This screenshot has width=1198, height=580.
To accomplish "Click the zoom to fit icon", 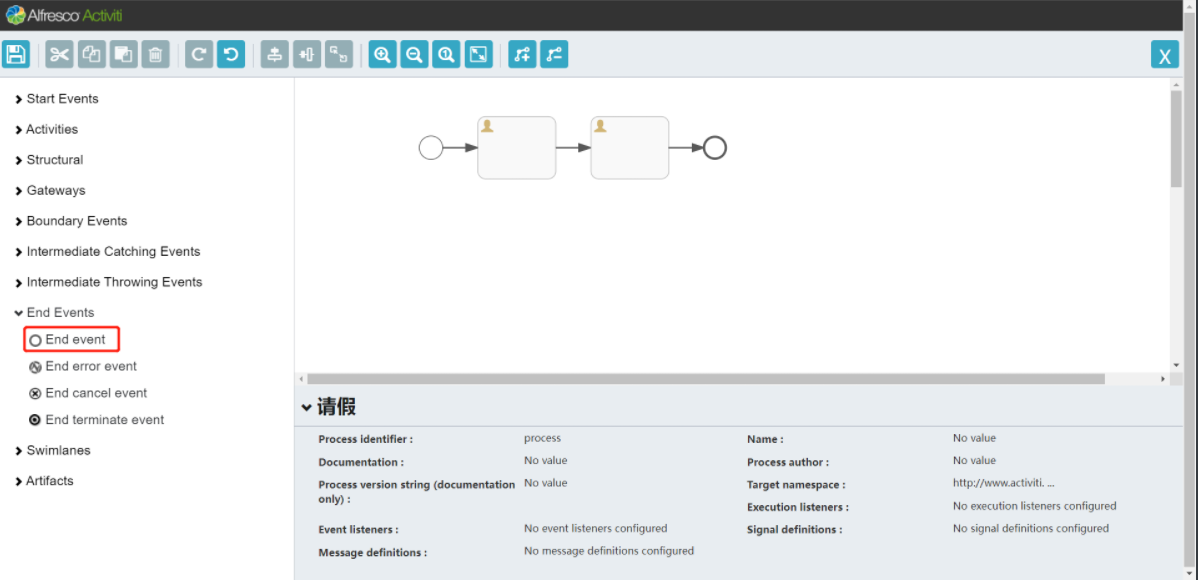I will (x=478, y=54).
